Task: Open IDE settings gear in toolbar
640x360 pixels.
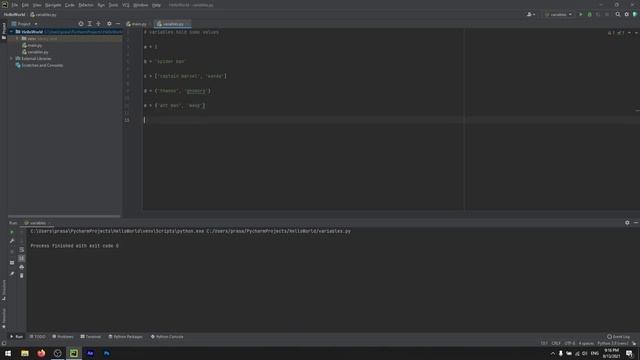Action: pyautogui.click(x=627, y=14)
